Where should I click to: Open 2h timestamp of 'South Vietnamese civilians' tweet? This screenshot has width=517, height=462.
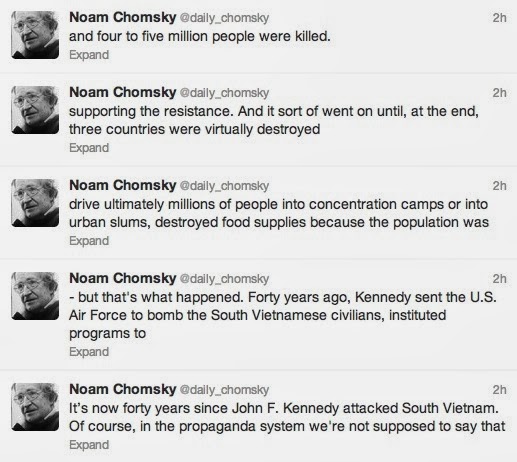499,279
